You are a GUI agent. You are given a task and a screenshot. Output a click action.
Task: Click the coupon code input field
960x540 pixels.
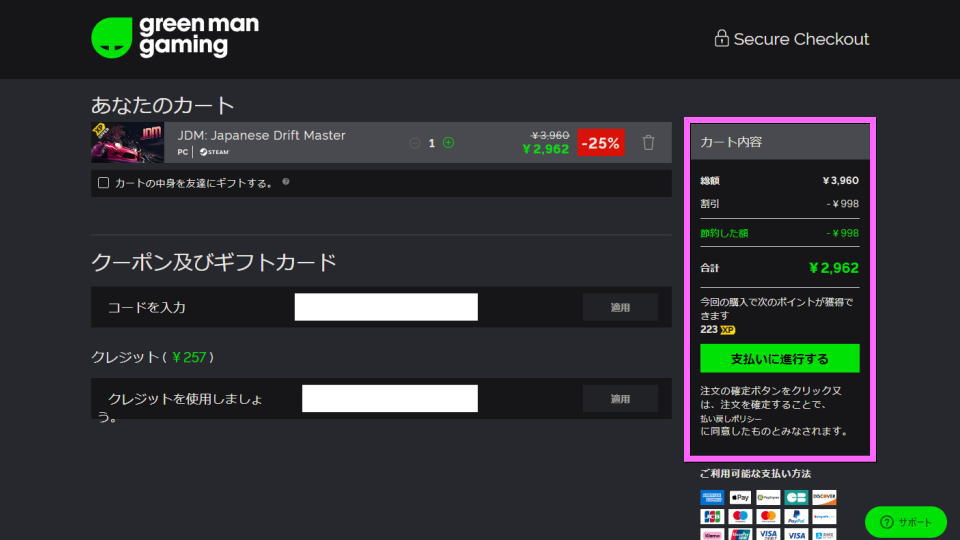coord(386,307)
